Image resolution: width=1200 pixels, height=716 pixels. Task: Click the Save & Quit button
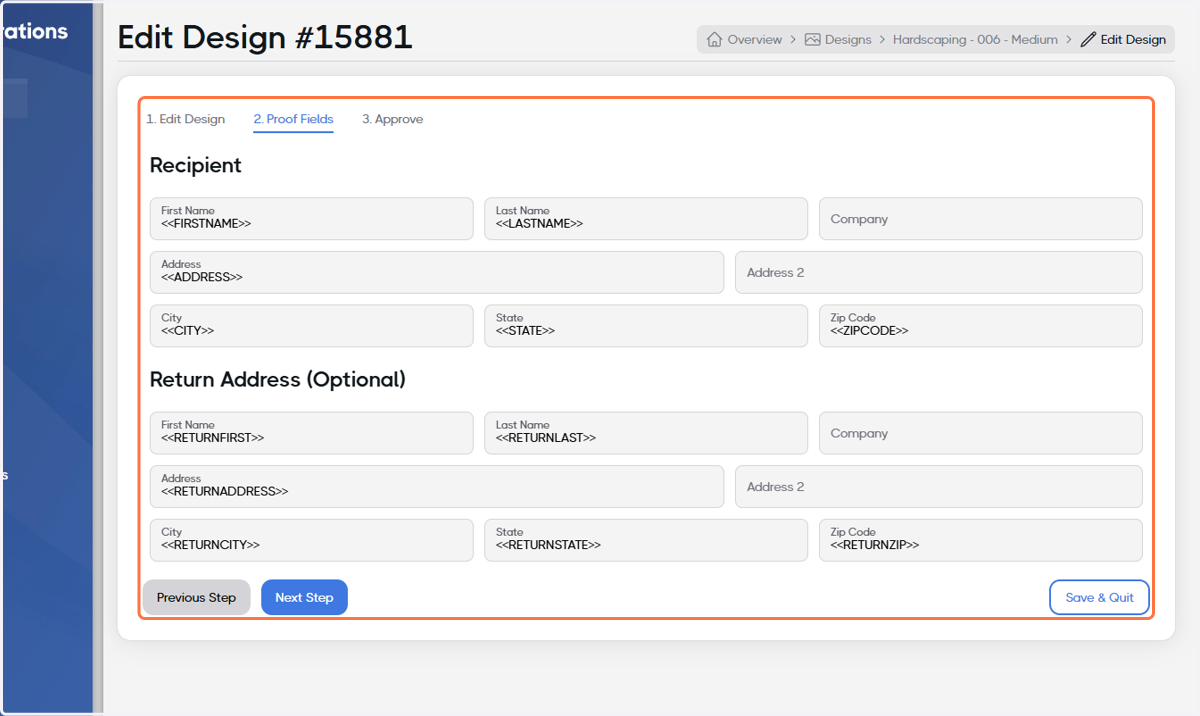point(1099,597)
